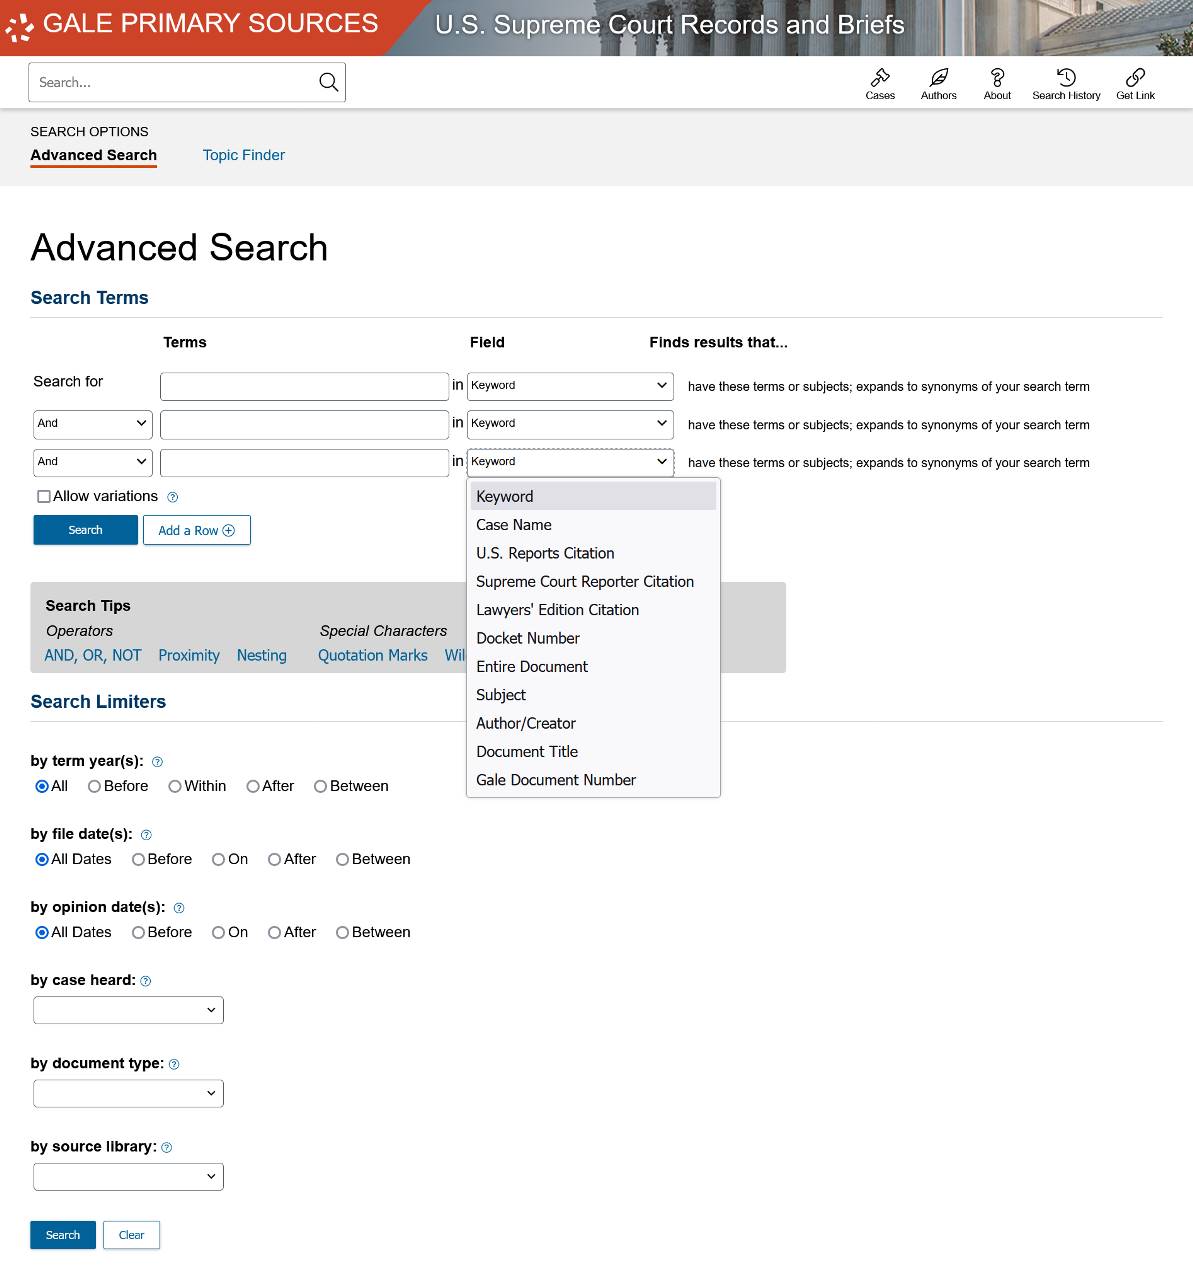
Task: Select After radio for term years
Action: tap(253, 786)
